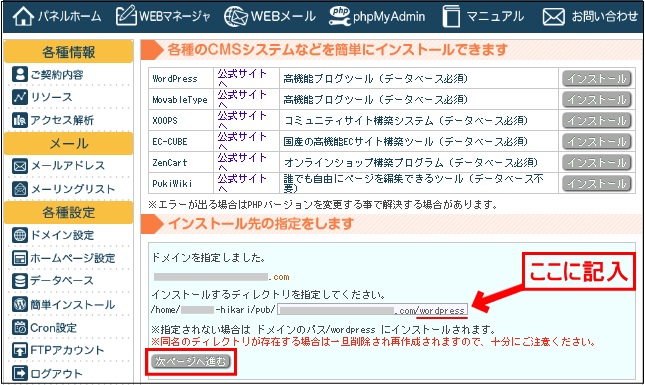
Task: Click the お問い合わせ envelope icon
Action: click(x=554, y=17)
